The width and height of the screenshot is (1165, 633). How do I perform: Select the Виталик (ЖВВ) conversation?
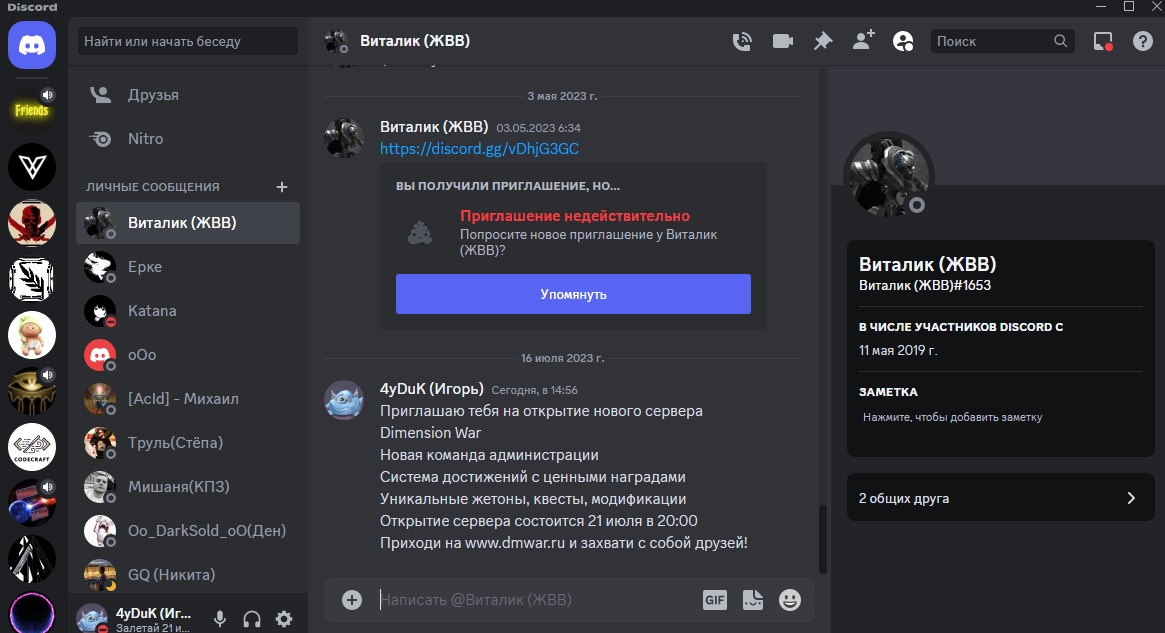click(x=188, y=223)
